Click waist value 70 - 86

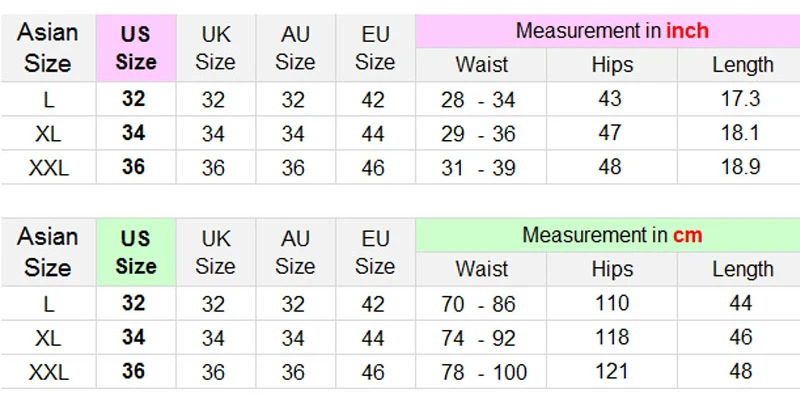[x=479, y=304]
